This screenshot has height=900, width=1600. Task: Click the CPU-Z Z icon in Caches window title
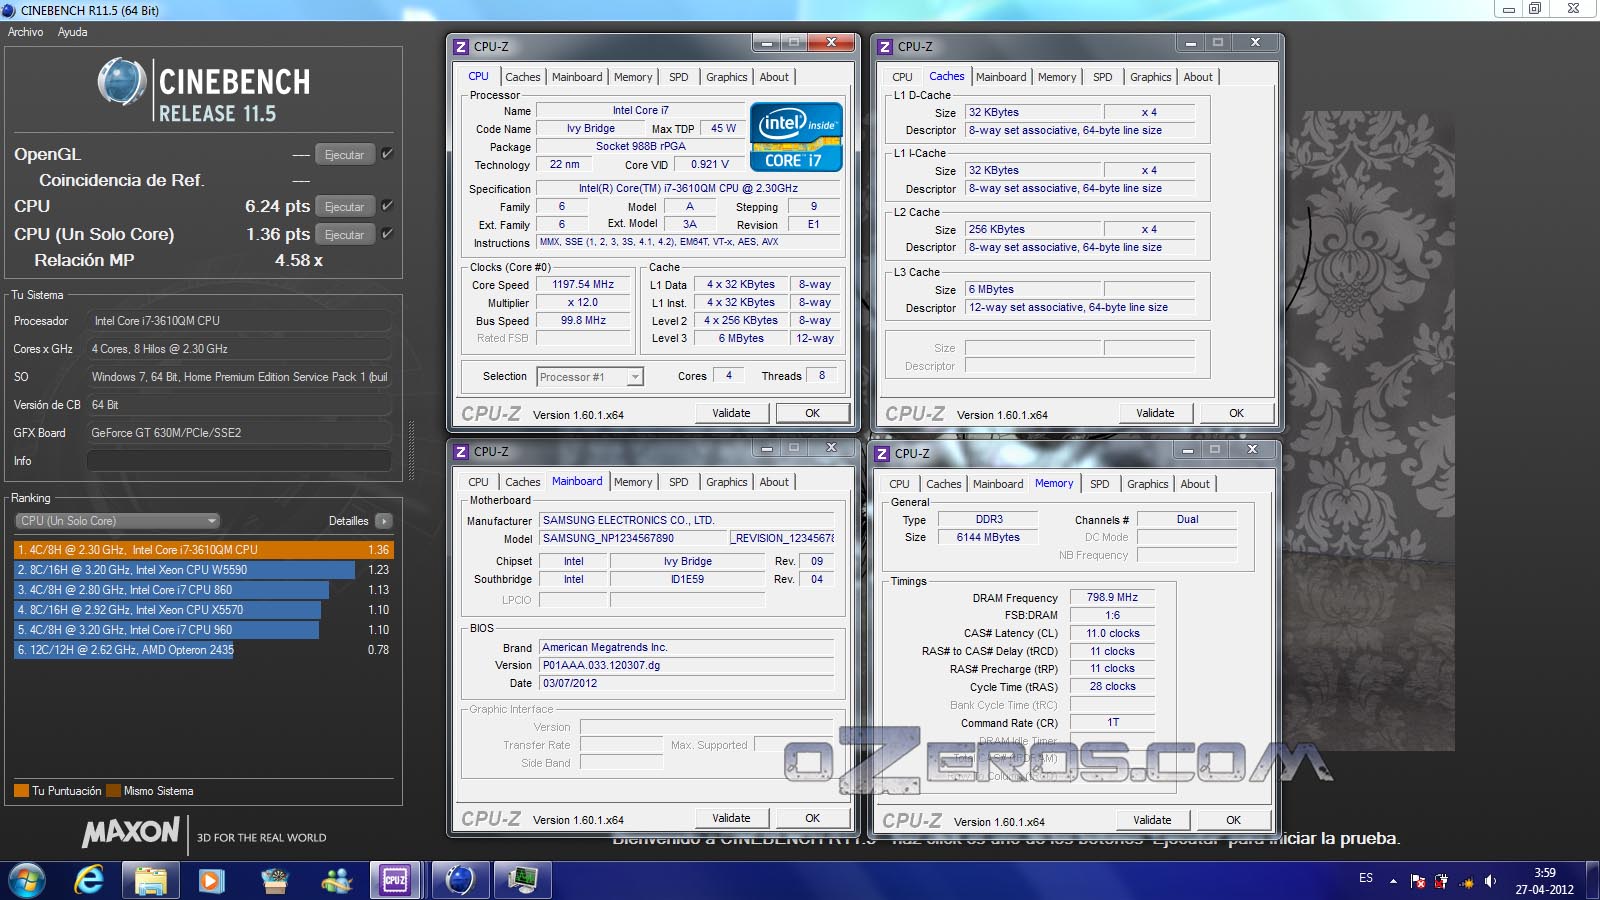[884, 47]
